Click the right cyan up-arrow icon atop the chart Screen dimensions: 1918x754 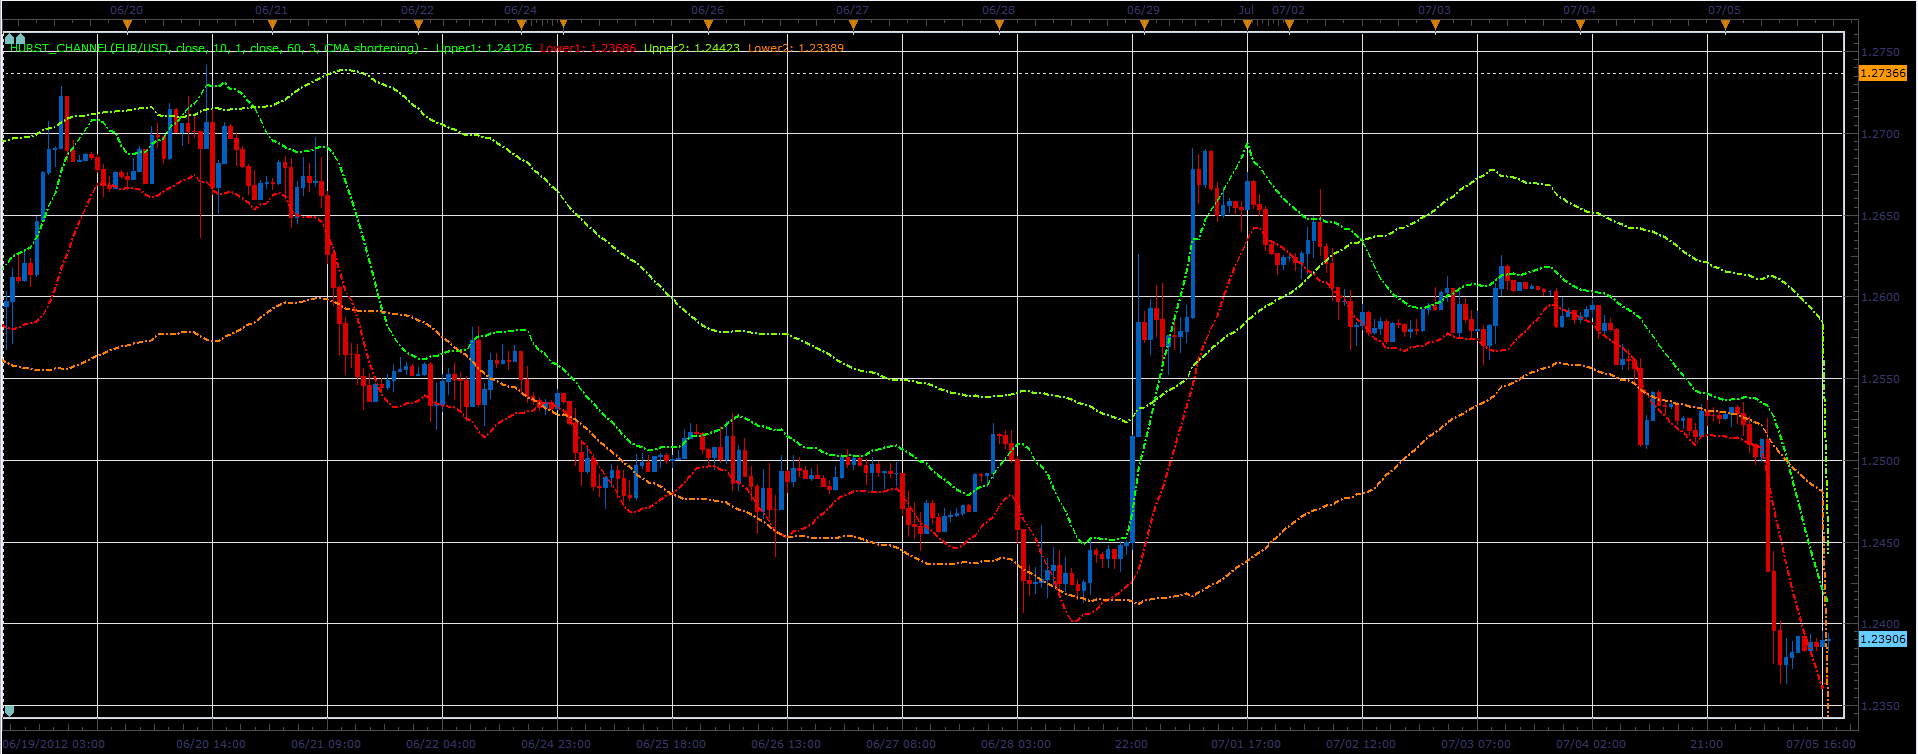20,39
